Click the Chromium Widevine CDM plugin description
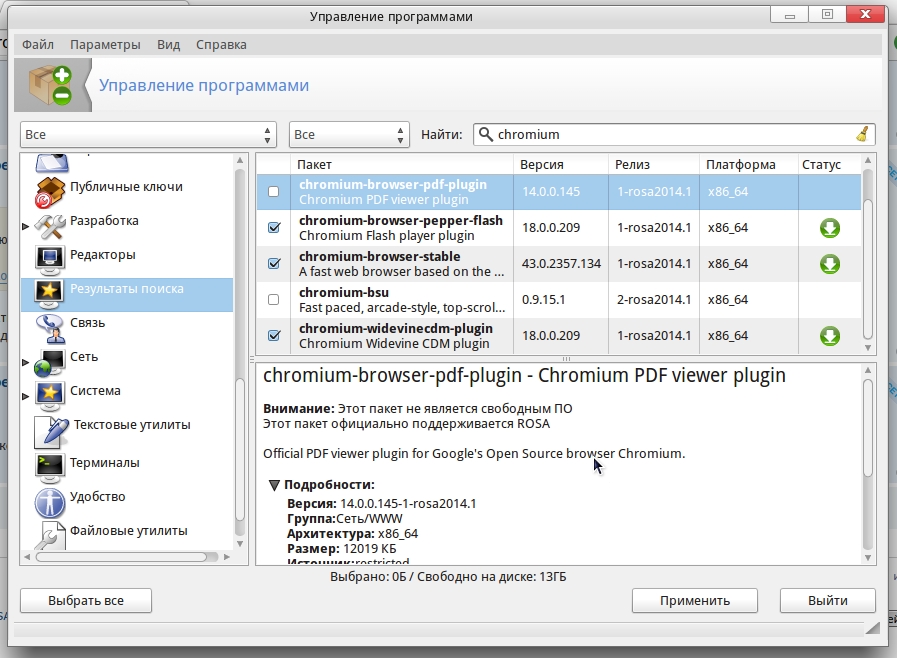 pyautogui.click(x=394, y=343)
